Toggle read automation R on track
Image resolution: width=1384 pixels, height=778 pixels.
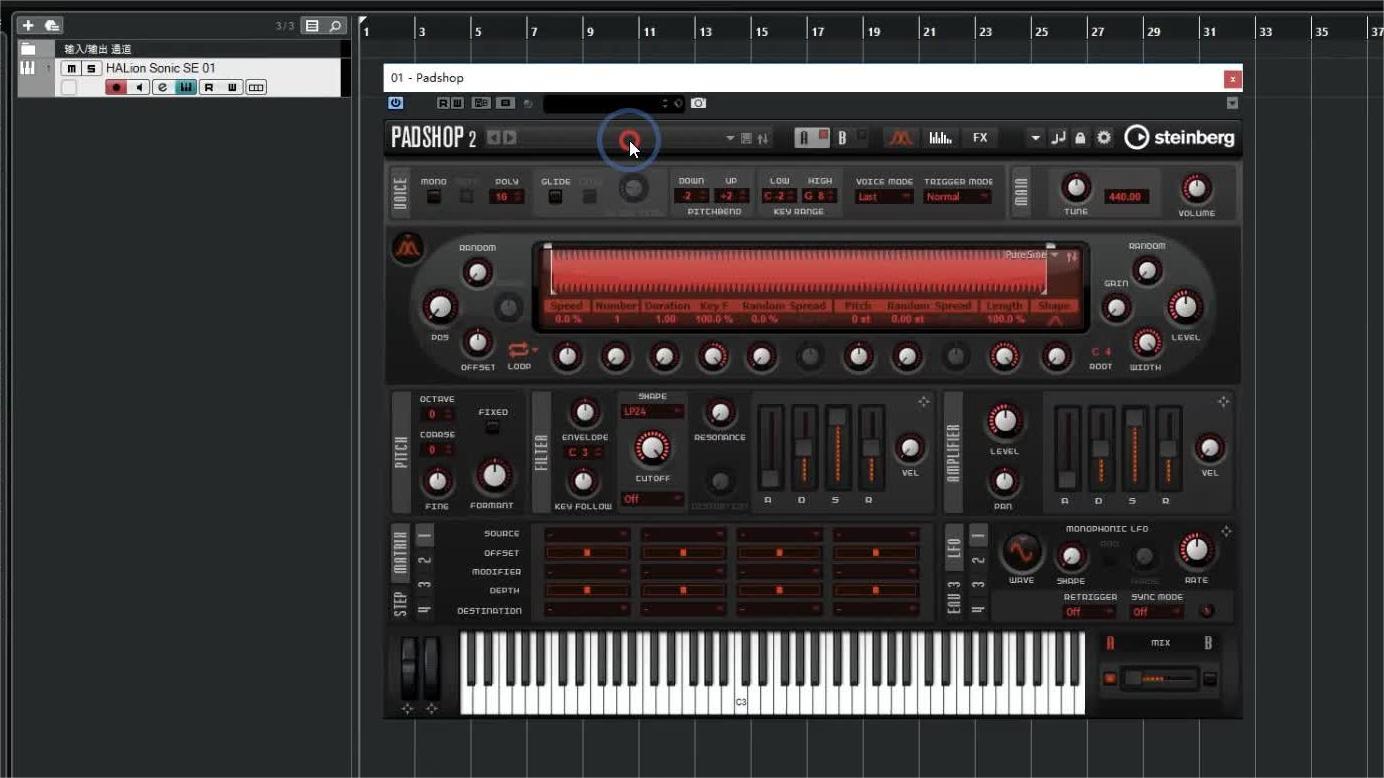click(x=209, y=88)
